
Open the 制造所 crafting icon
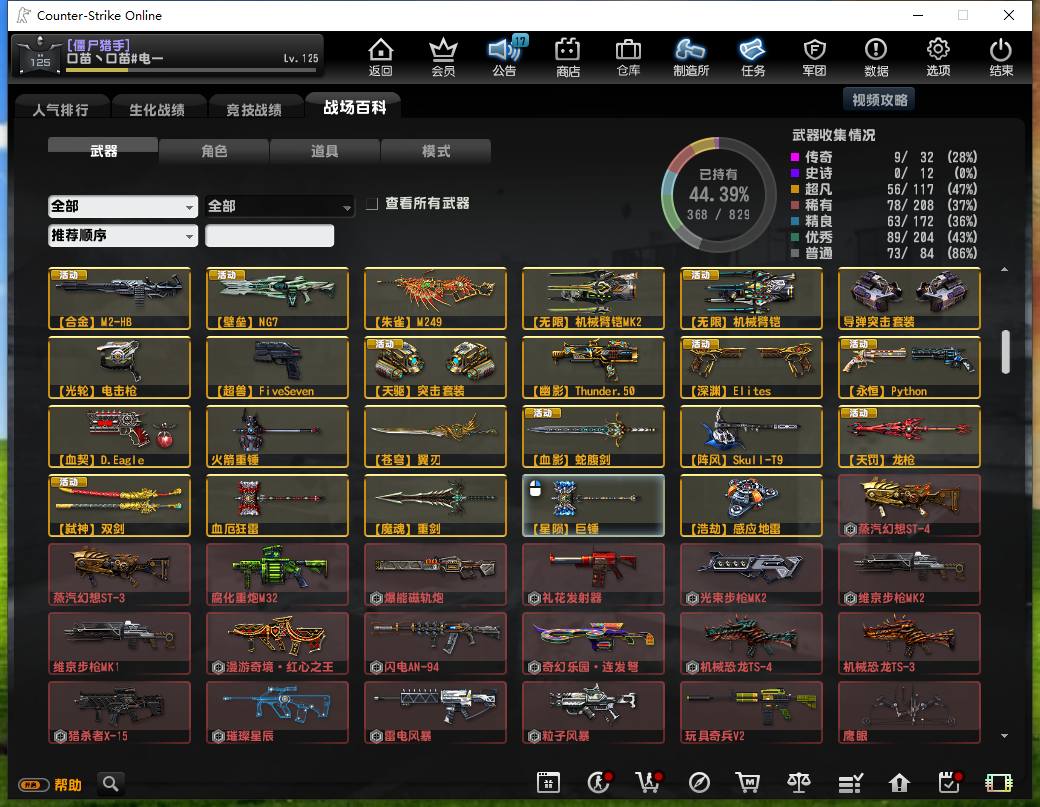click(690, 56)
